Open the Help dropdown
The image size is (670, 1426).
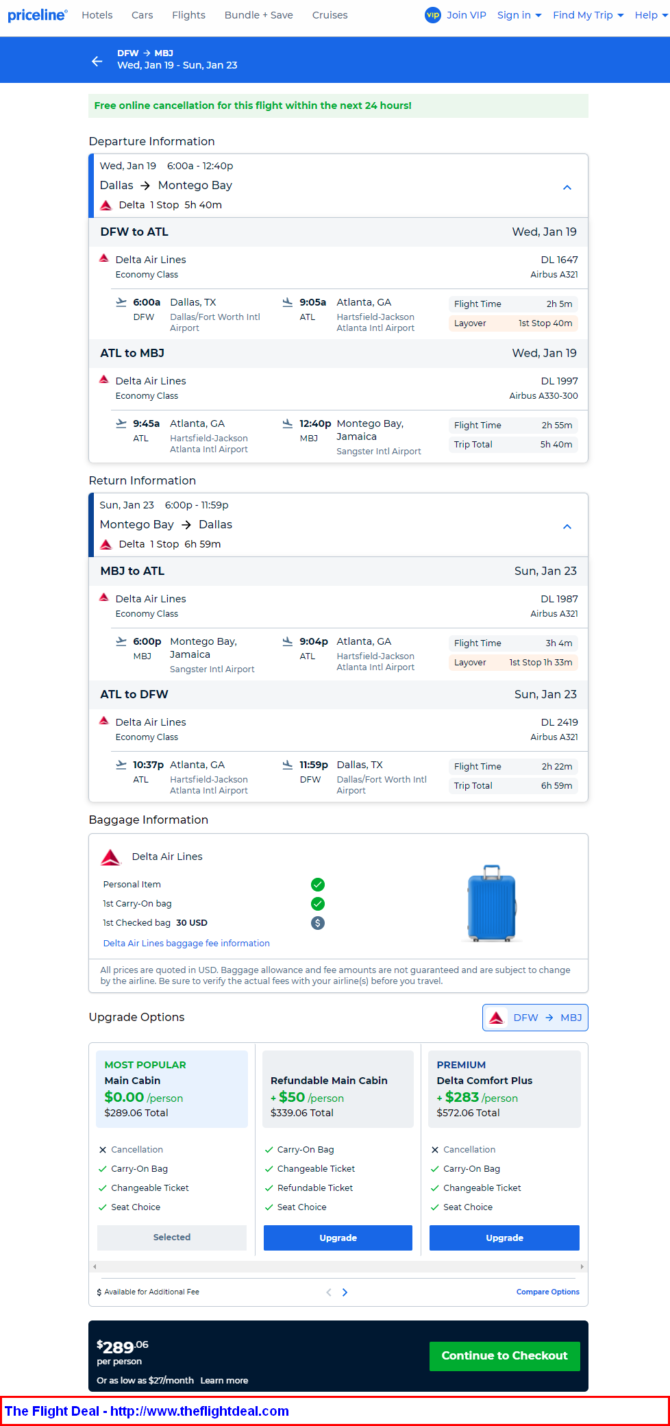click(x=650, y=15)
